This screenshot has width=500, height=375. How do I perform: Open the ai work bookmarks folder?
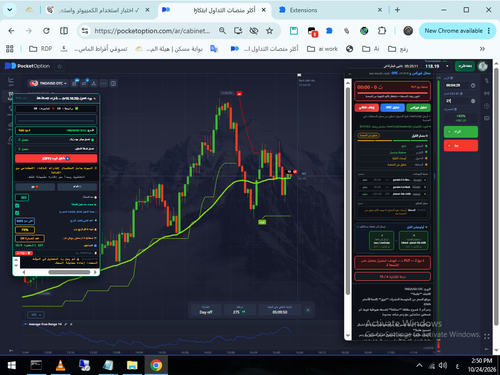[322, 49]
